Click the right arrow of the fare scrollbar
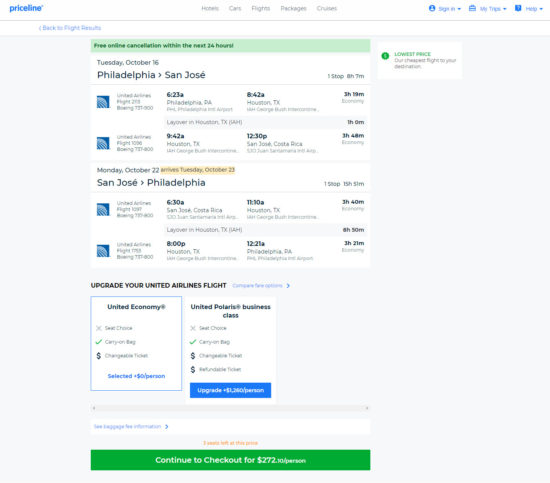Image resolution: width=550 pixels, height=483 pixels. [367, 408]
